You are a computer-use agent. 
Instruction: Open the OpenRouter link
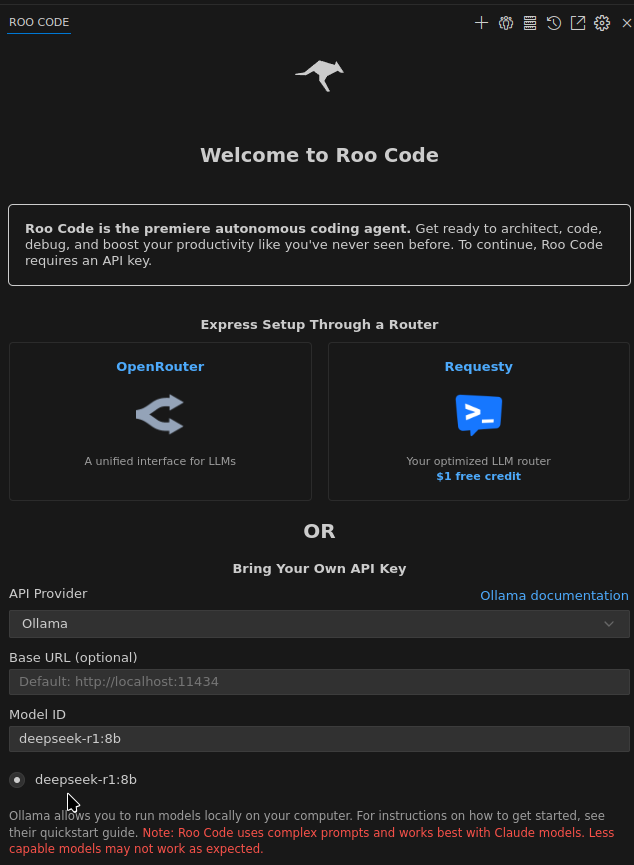(x=160, y=366)
